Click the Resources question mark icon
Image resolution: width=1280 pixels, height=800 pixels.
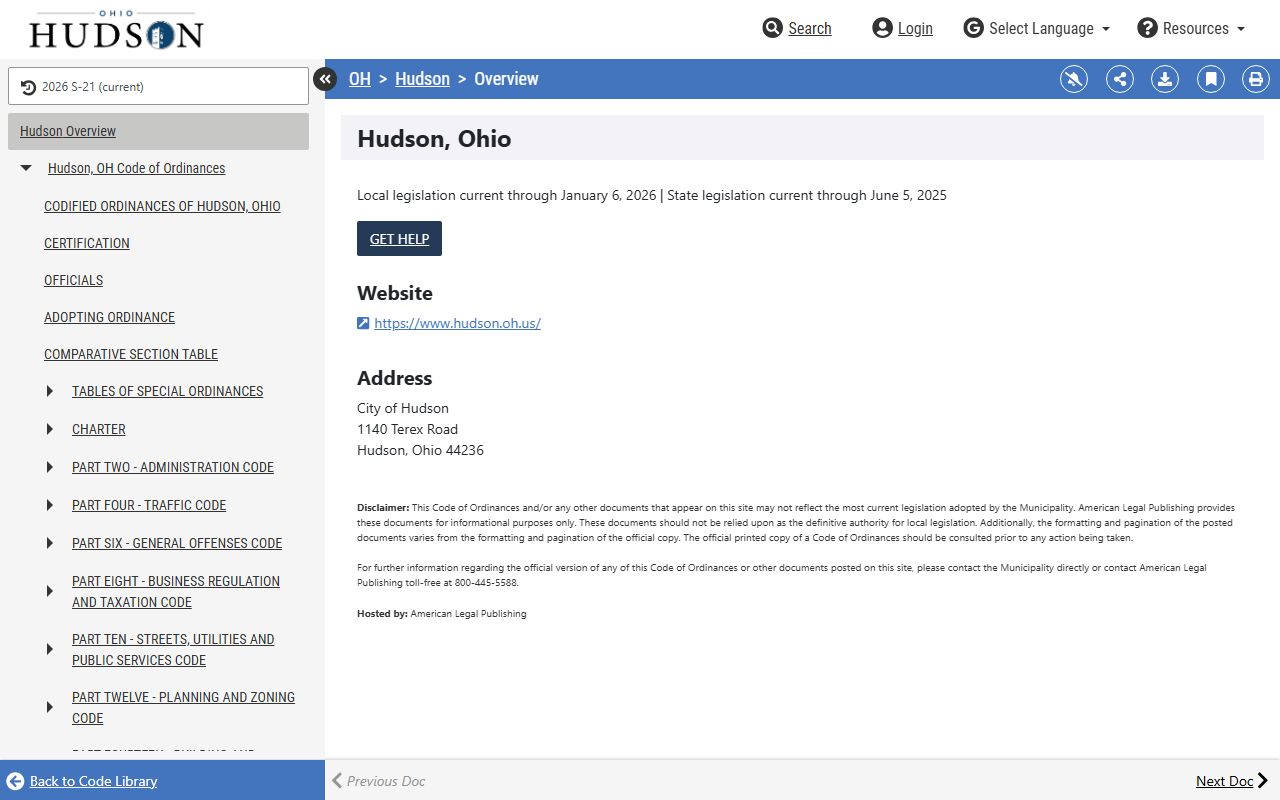click(1148, 28)
